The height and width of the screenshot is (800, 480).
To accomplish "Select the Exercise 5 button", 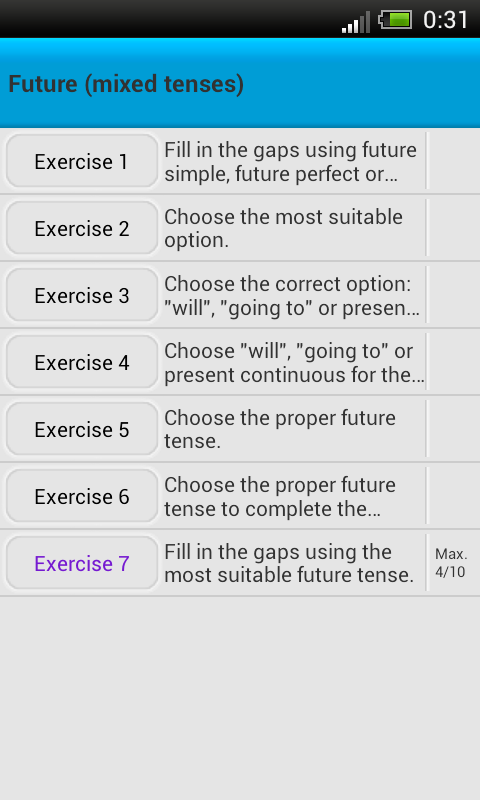I will coord(82,429).
